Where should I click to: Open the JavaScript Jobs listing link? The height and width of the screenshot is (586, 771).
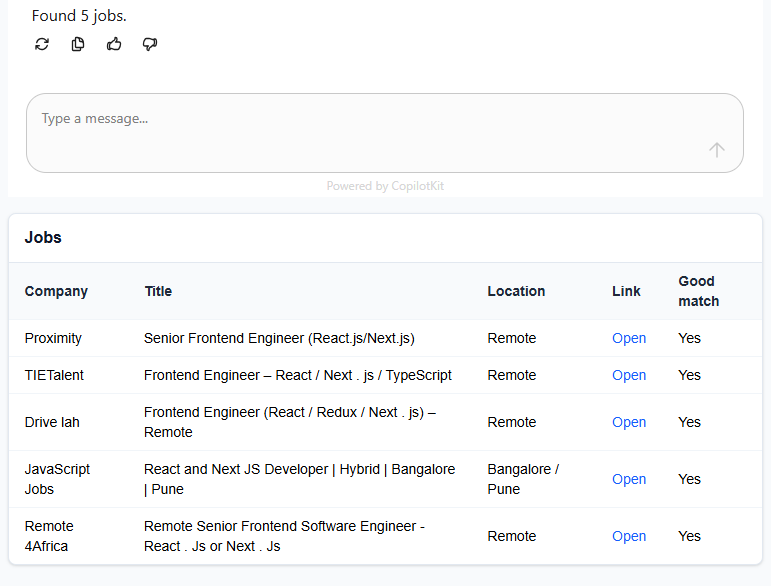click(x=629, y=479)
